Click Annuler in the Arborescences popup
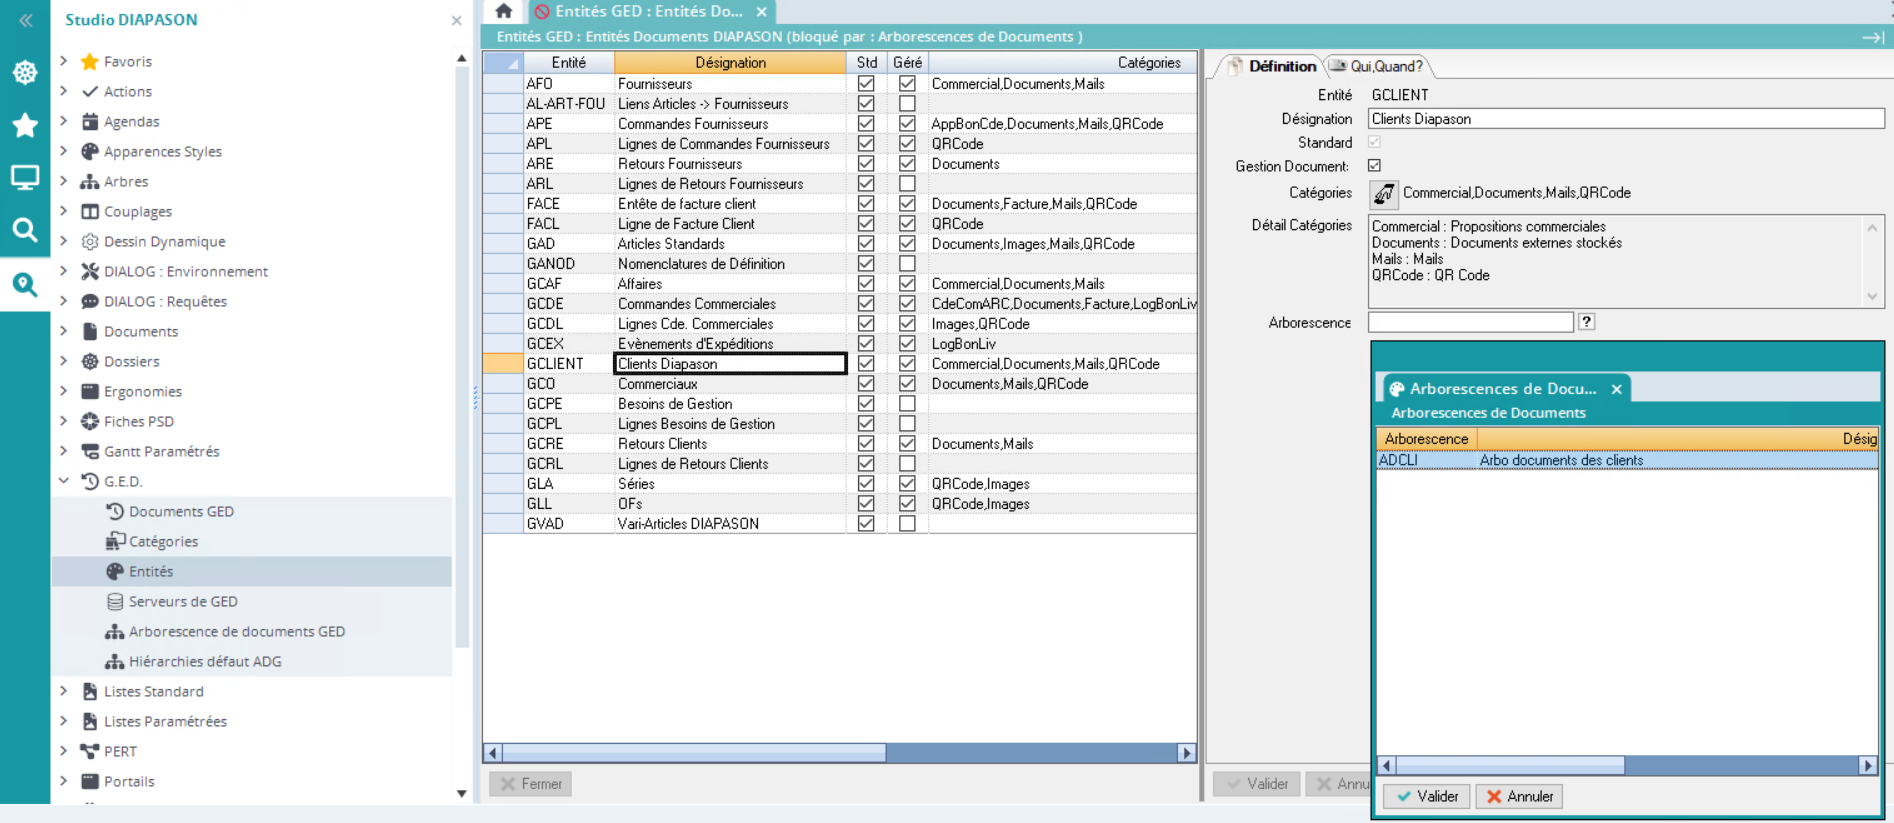Viewport: 1894px width, 823px height. pos(1519,796)
